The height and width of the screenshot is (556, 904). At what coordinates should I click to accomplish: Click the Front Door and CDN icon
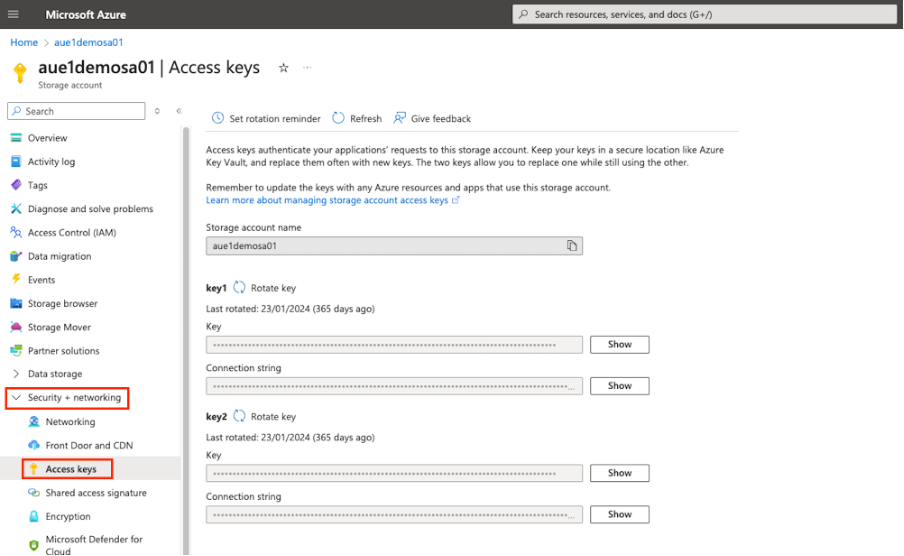point(34,445)
